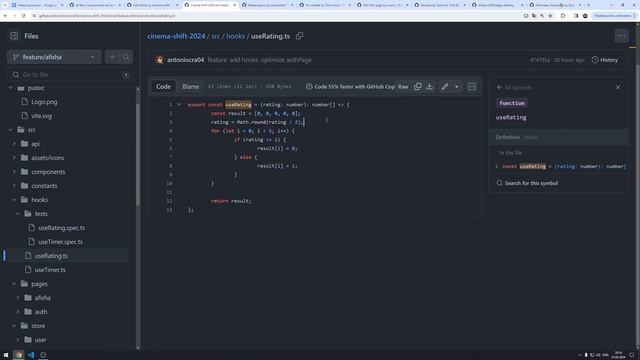The width and height of the screenshot is (640, 360).
Task: Open cinema-shift-2024 breadcrumb link
Action: [x=176, y=36]
